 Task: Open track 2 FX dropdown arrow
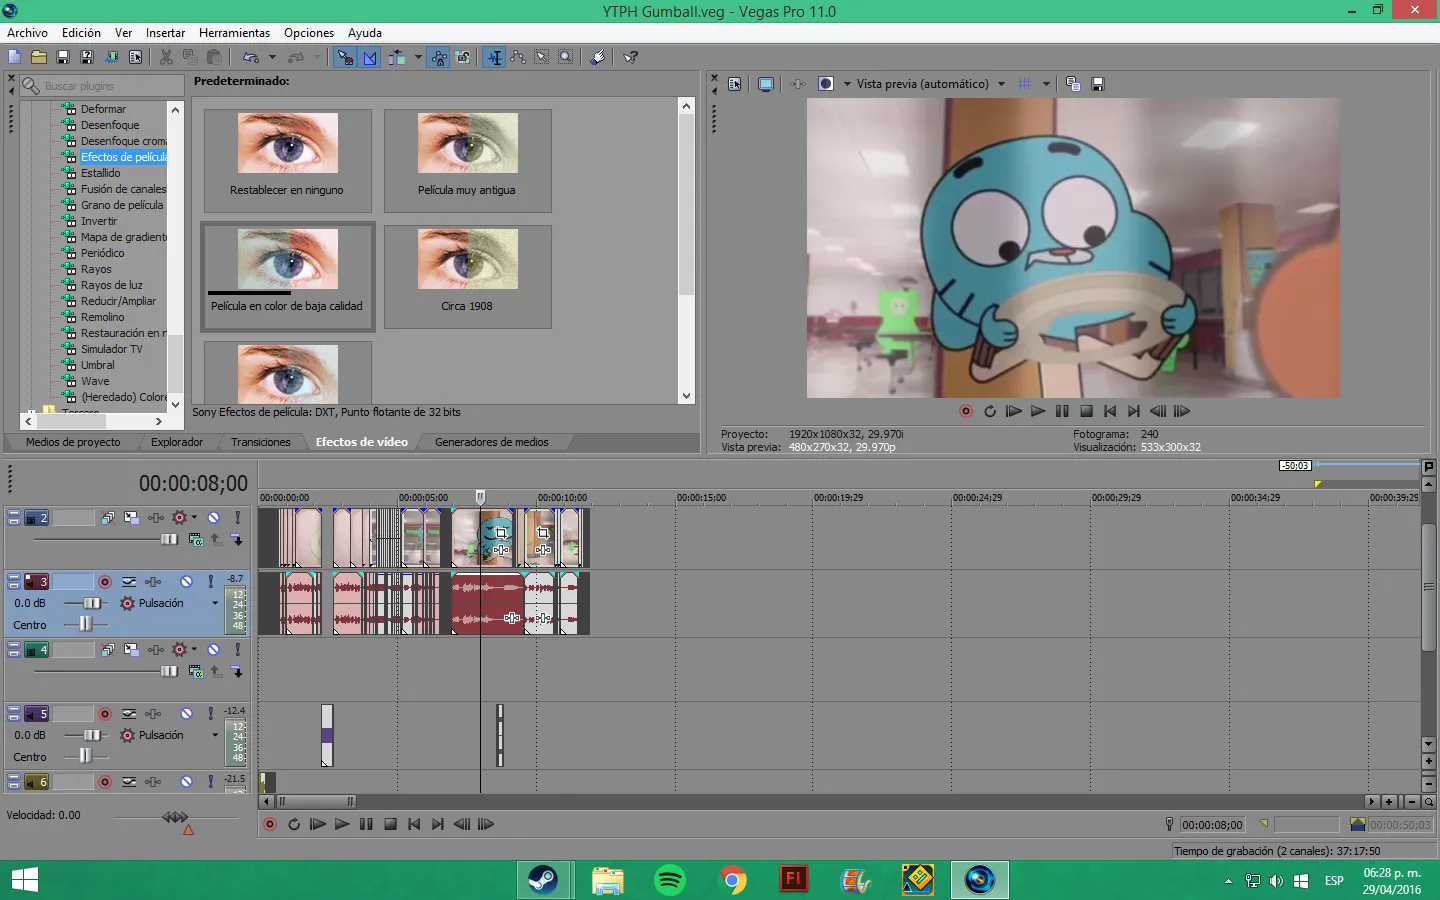(194, 518)
